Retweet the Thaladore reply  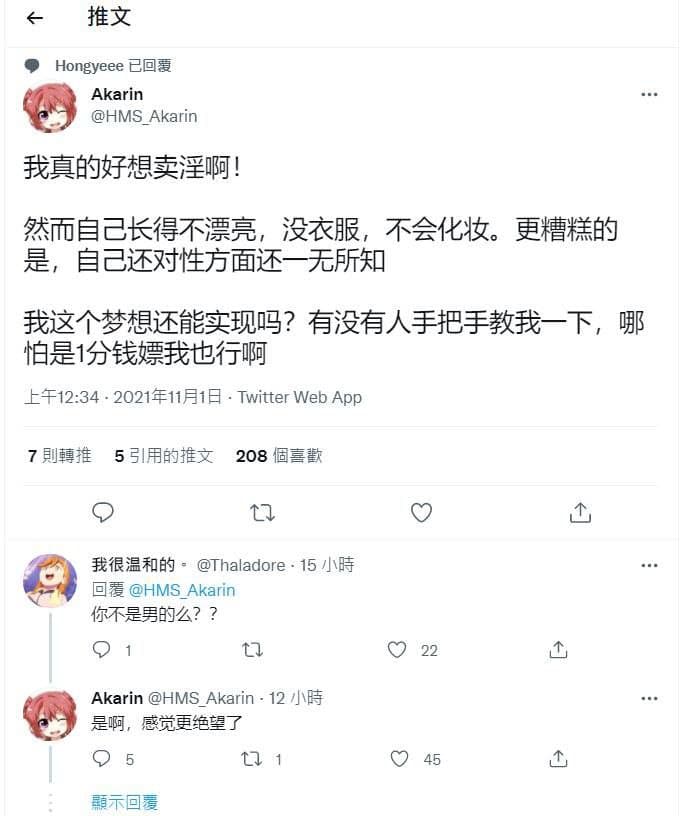pos(252,649)
